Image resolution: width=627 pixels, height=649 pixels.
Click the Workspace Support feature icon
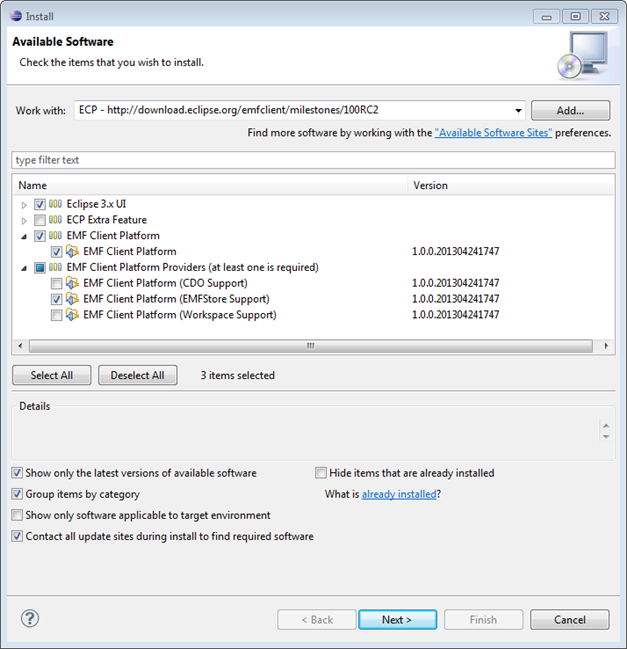tap(72, 315)
